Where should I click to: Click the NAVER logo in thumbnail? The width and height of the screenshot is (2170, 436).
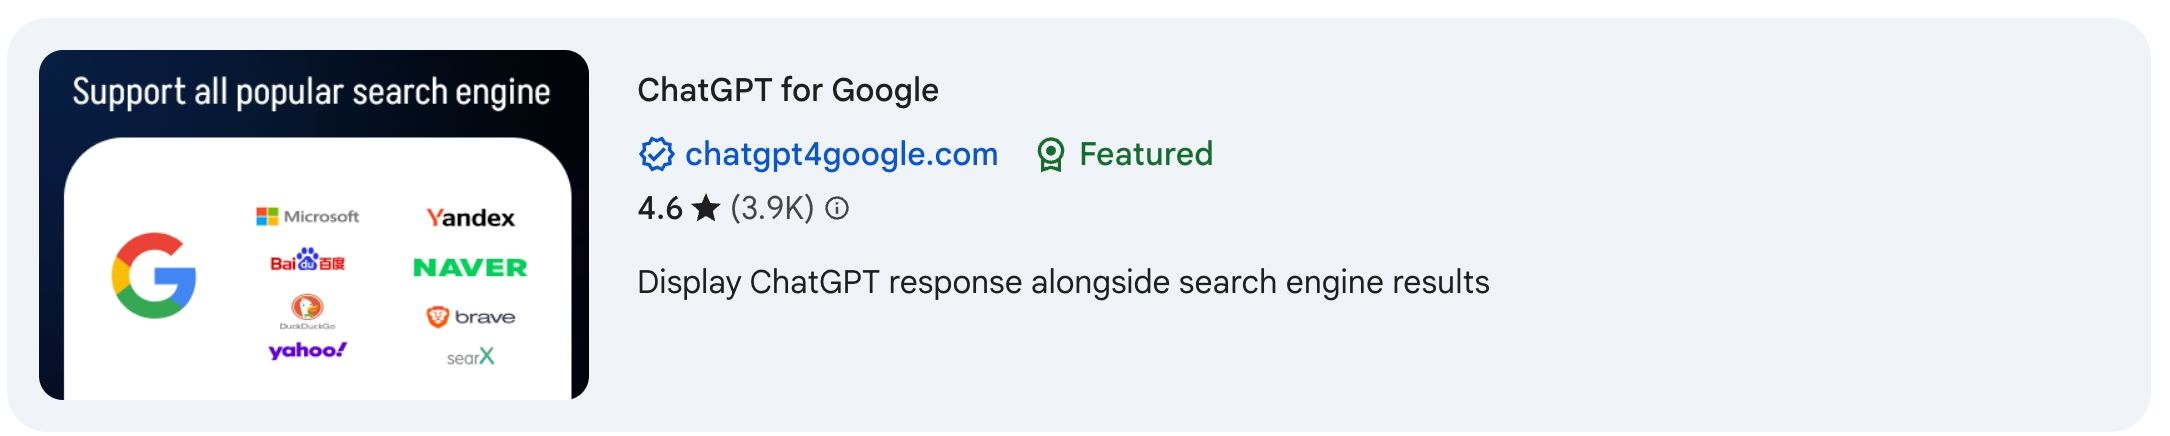470,267
